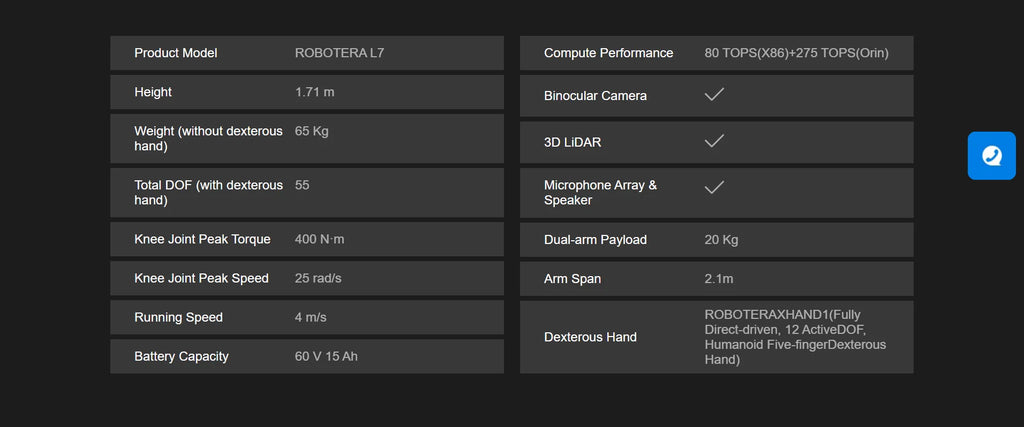Screen dimensions: 1024x427
Task: Click the Weight without dexterous hand label
Action: tap(208, 138)
